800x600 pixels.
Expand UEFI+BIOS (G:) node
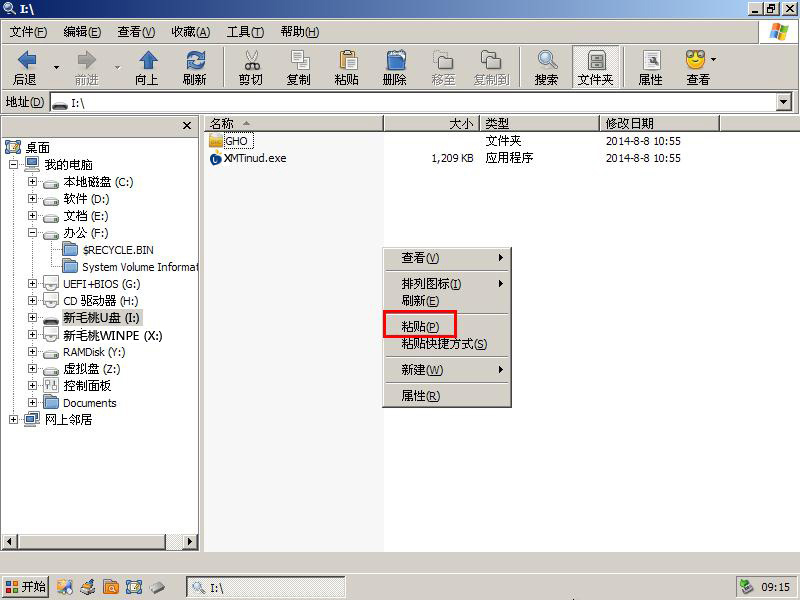coord(32,284)
